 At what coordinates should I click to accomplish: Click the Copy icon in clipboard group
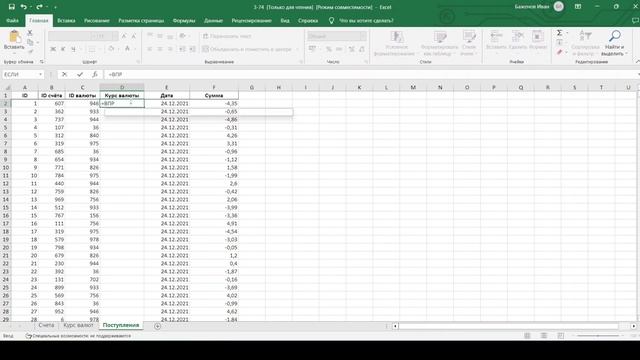(30, 42)
